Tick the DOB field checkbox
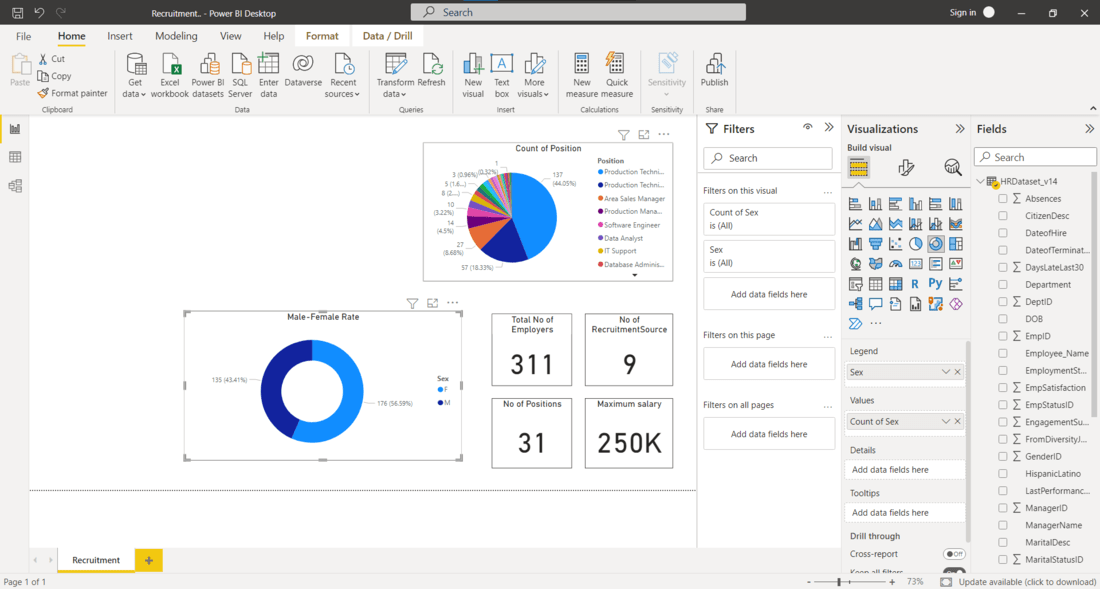 click(x=1002, y=319)
